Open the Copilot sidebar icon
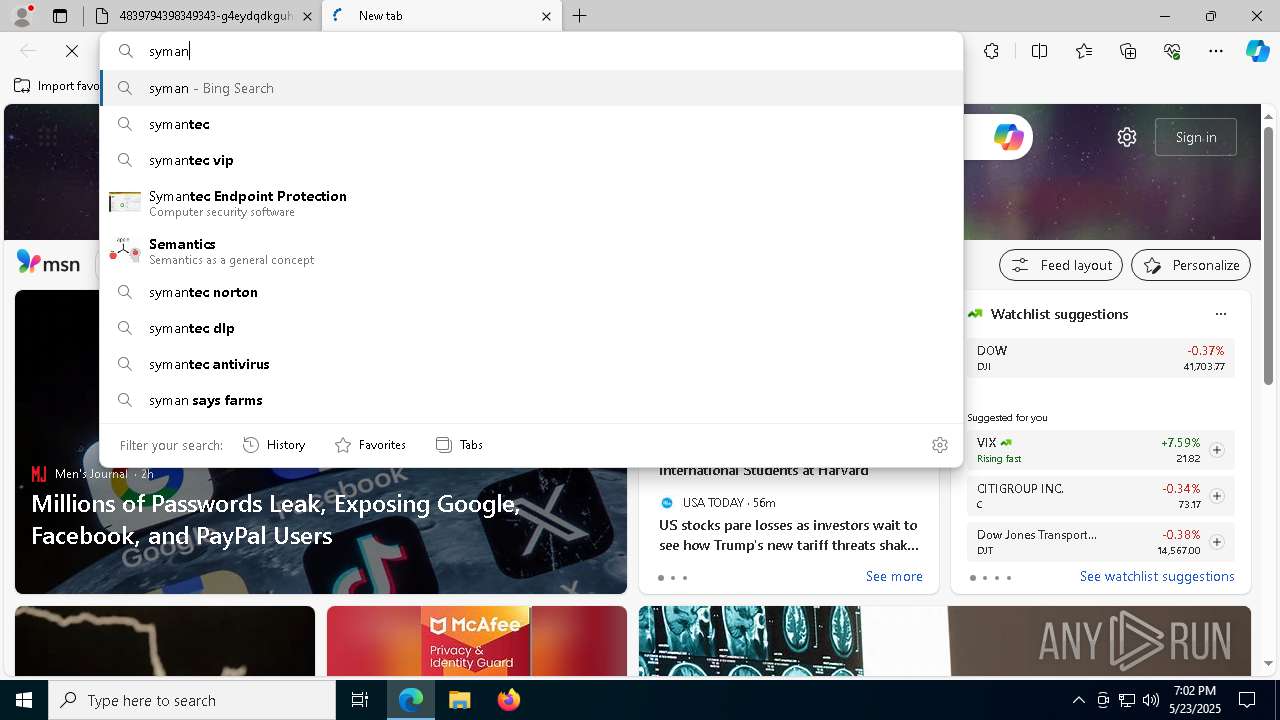This screenshot has width=1280, height=720. pos(1257,51)
